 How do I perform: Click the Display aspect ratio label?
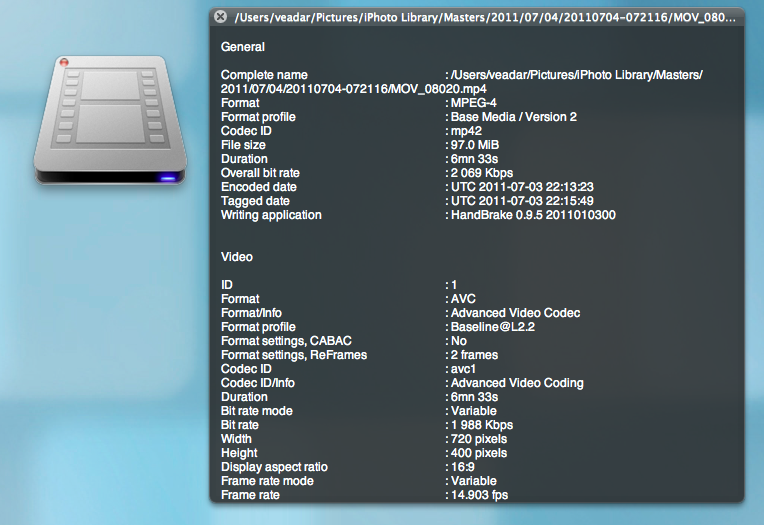(274, 467)
